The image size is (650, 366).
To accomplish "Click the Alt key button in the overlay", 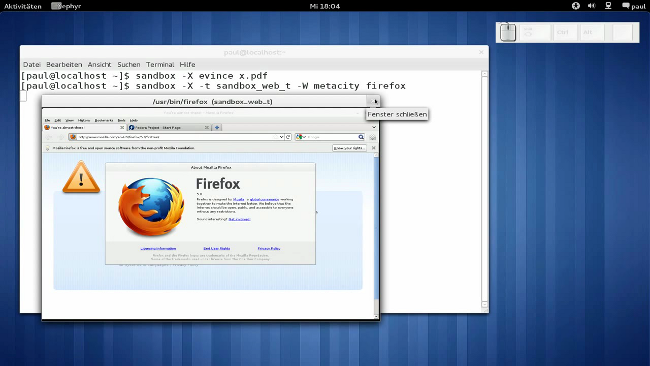I will point(592,32).
